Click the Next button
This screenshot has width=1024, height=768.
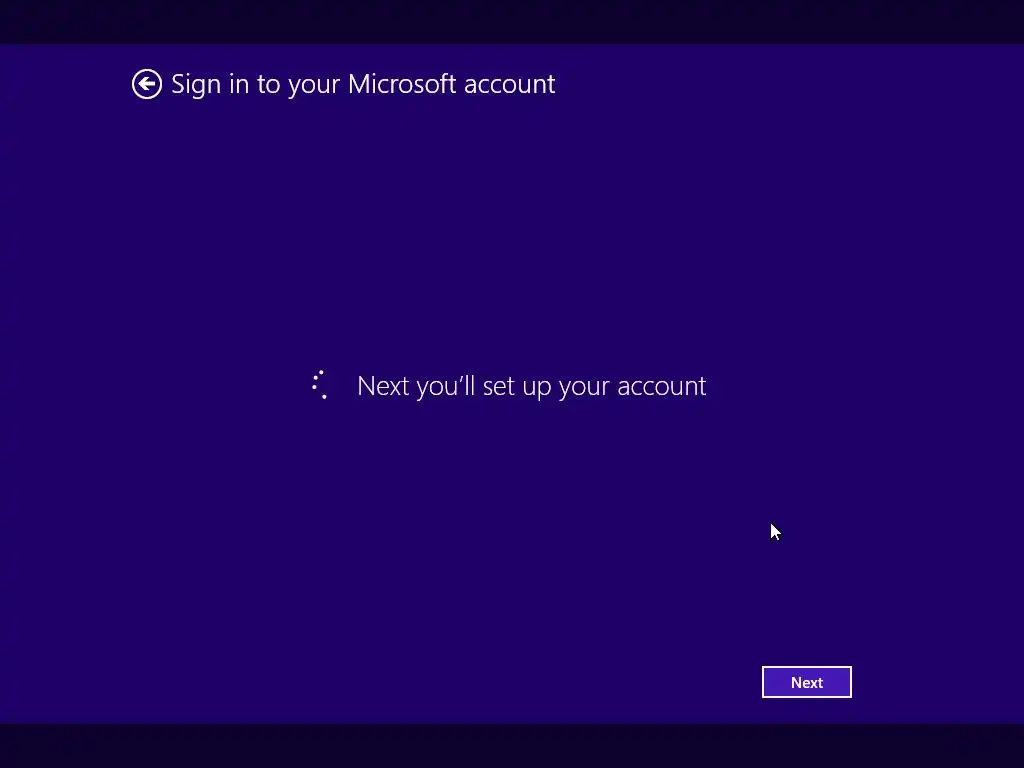807,682
